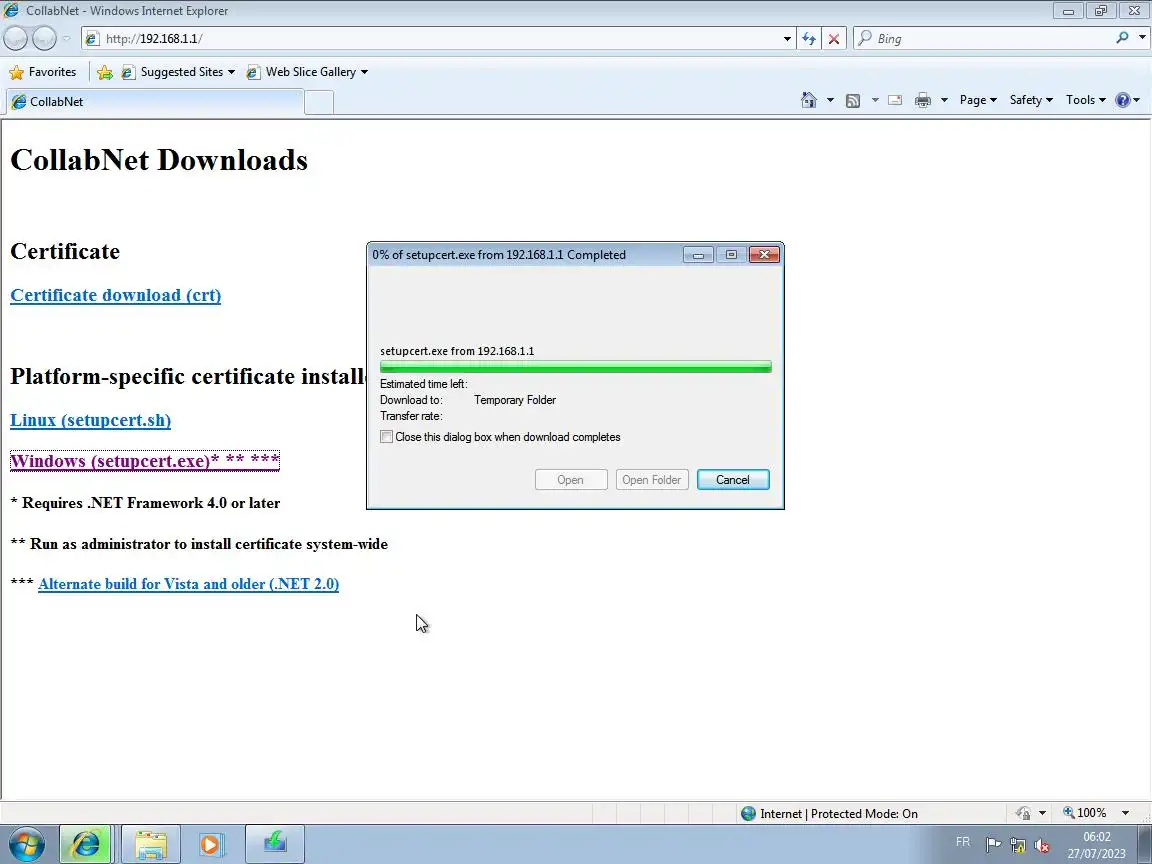
Task: Click the page icon in address bar
Action: click(92, 38)
